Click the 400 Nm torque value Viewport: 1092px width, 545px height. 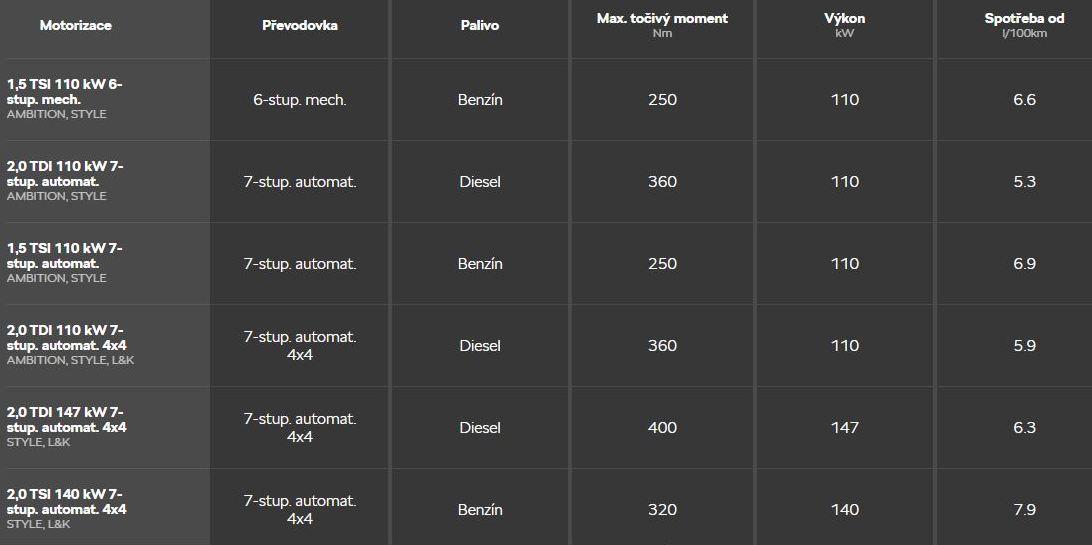tap(662, 428)
